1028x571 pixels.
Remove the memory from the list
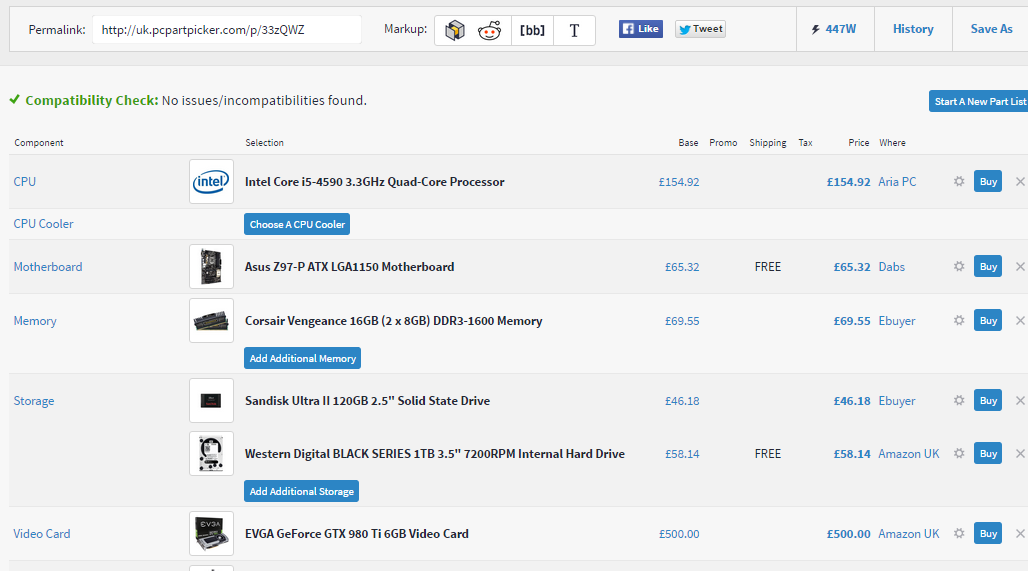point(1020,321)
